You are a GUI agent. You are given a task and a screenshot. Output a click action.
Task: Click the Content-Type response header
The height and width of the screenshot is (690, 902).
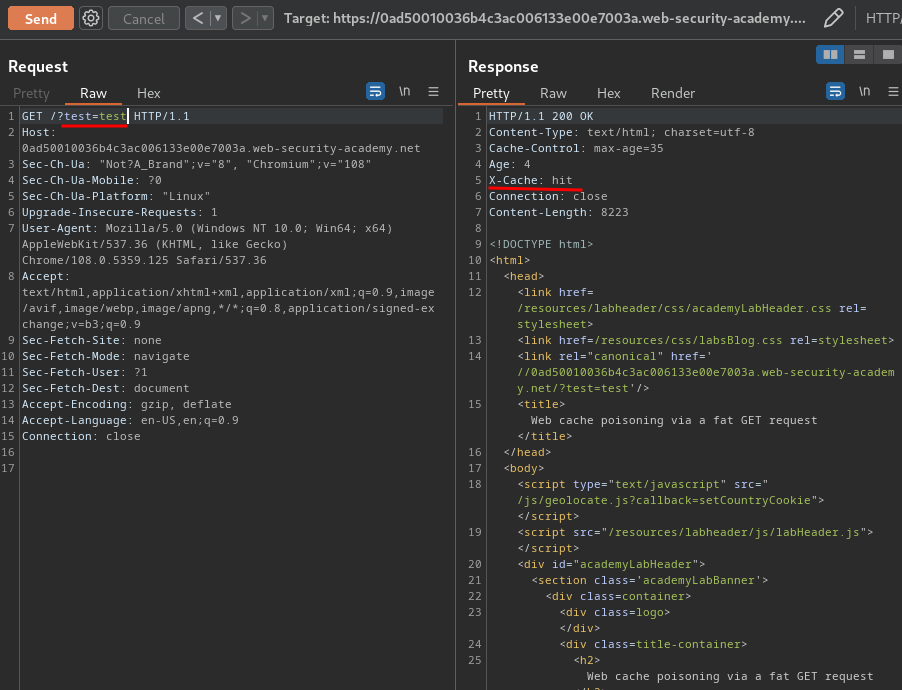621,132
